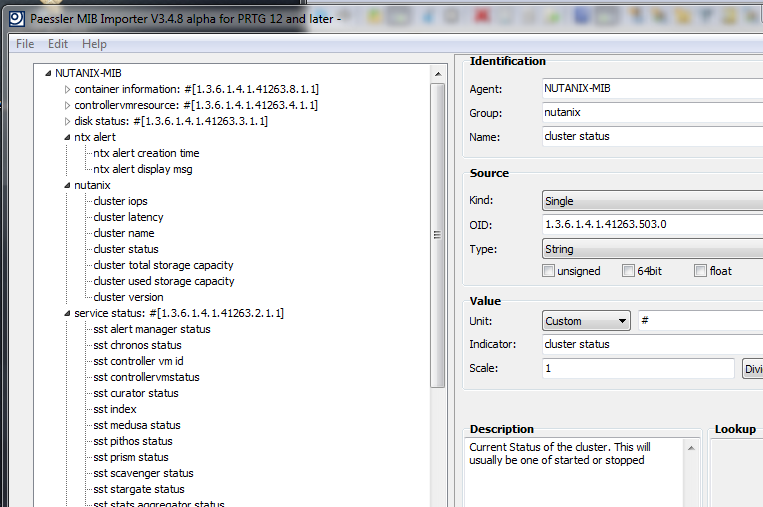Collapse the nutanix tree node
The image size is (763, 507).
(x=67, y=185)
